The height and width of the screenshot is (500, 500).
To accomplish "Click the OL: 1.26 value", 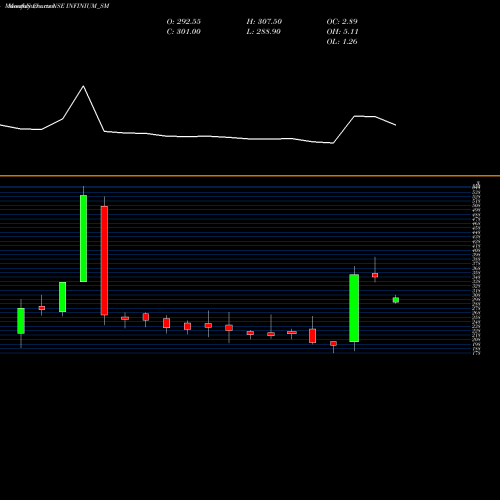I will click(342, 42).
